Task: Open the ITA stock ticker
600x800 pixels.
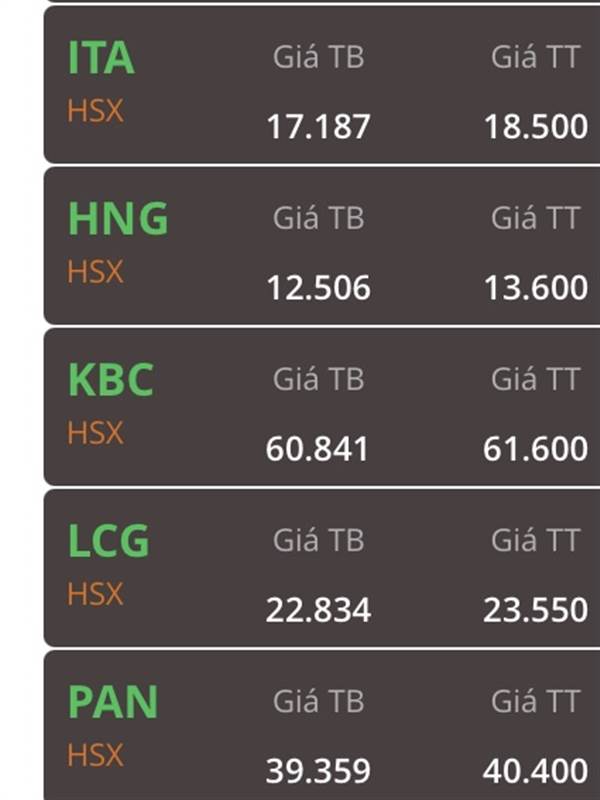Action: tap(101, 58)
